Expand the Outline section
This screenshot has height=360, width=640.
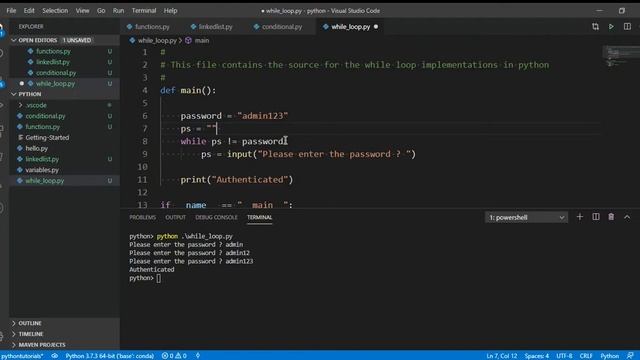point(30,323)
